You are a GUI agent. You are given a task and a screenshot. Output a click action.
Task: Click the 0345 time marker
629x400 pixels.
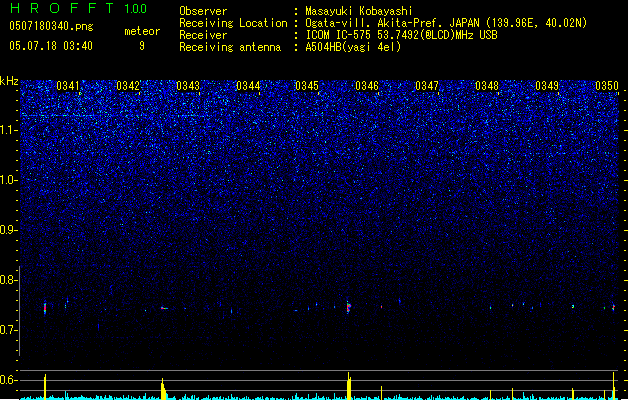[x=307, y=86]
